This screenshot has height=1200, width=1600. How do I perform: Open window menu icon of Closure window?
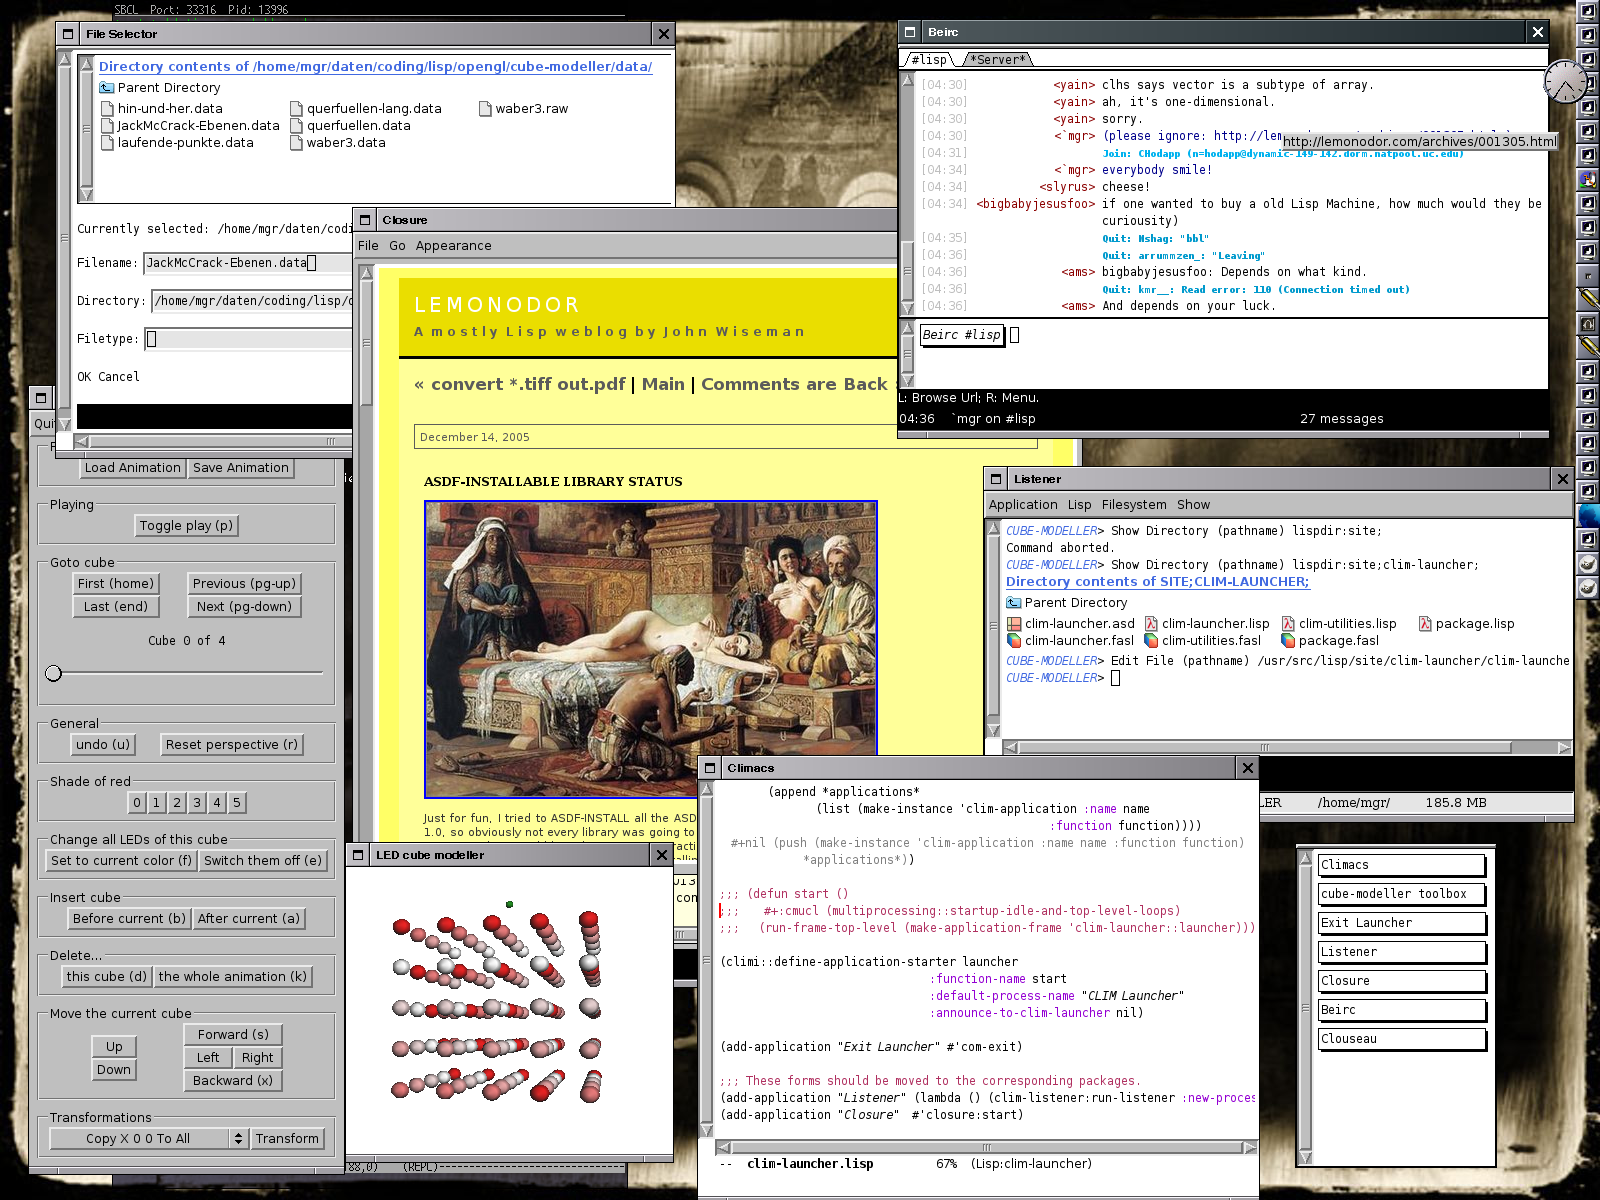(366, 220)
